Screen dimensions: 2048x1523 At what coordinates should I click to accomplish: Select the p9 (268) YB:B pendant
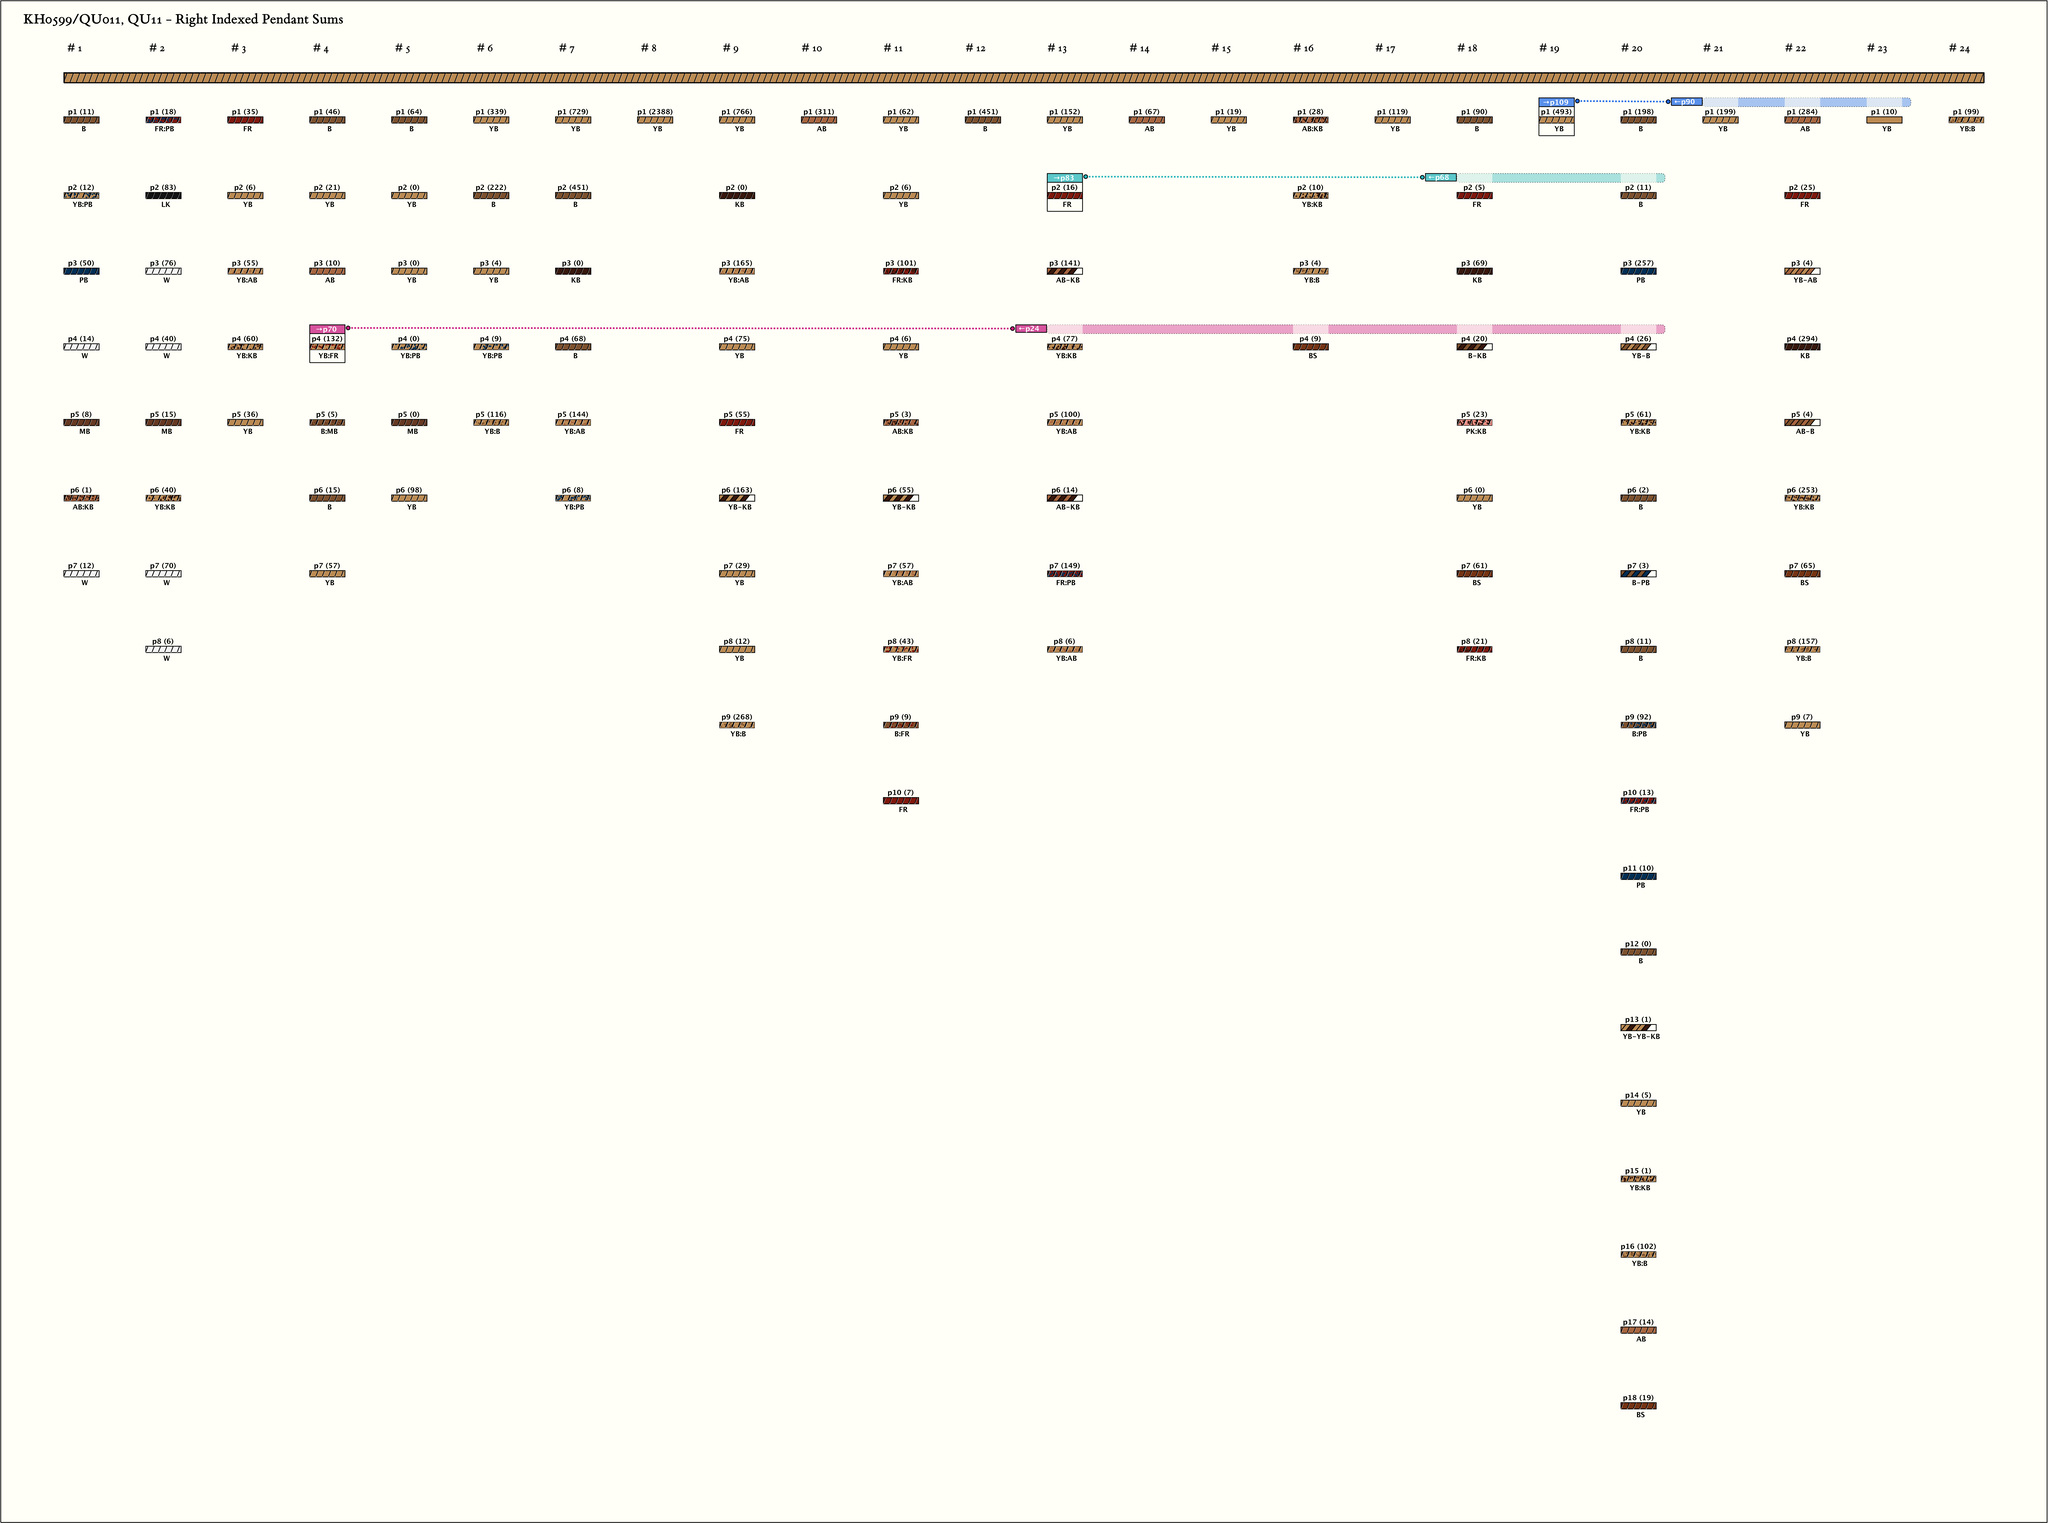[x=737, y=725]
